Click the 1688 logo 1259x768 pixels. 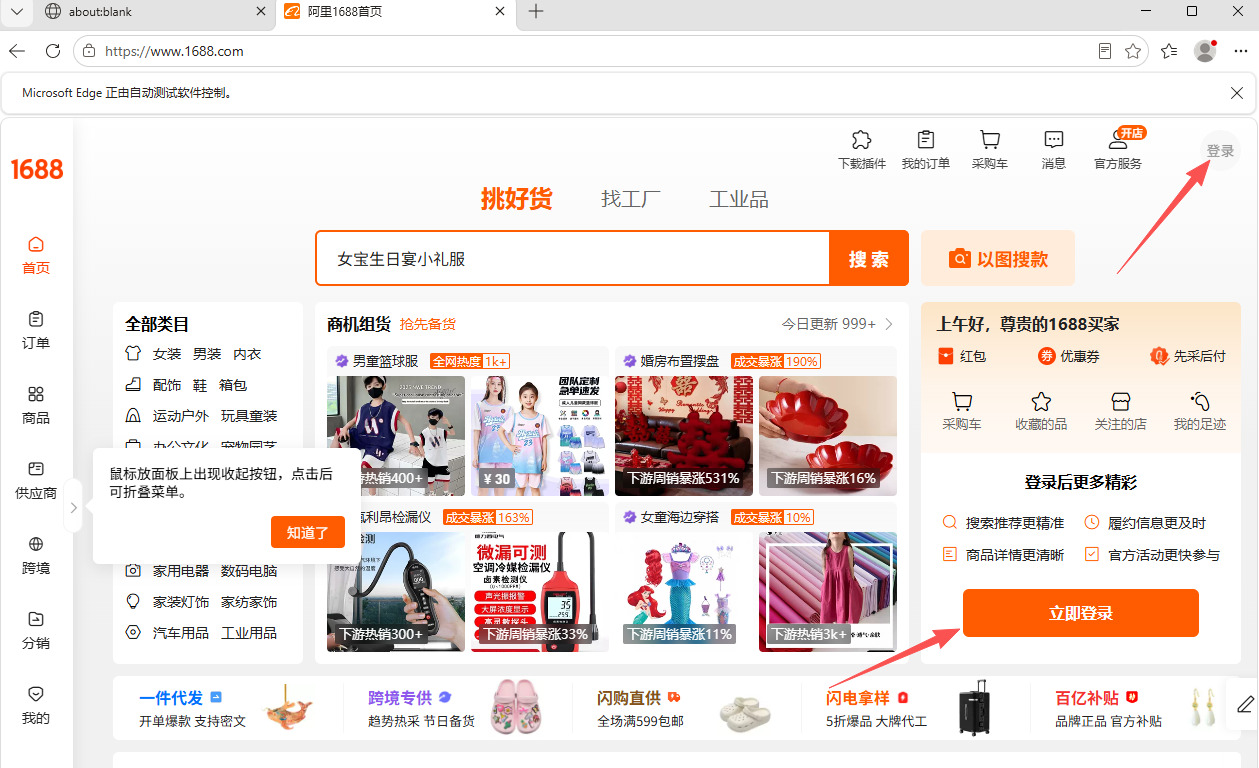(x=36, y=169)
